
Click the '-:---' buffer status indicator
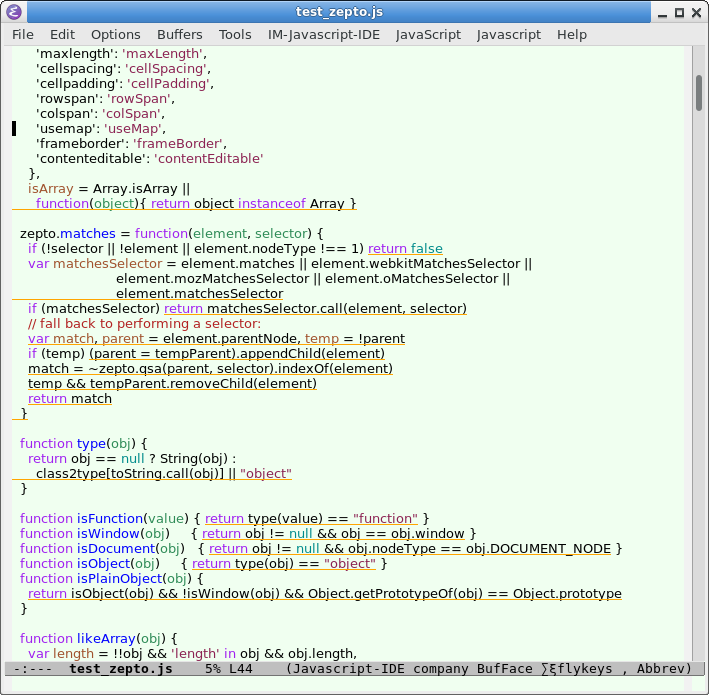point(33,669)
